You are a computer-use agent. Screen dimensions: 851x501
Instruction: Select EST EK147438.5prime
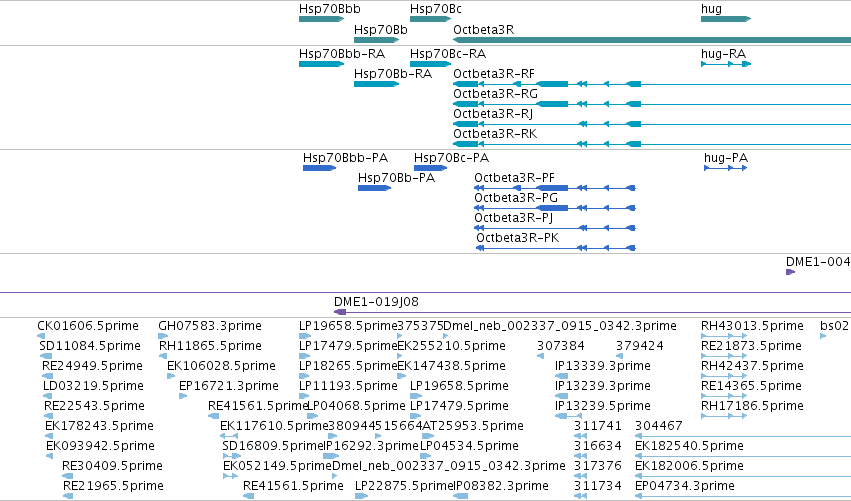coord(452,366)
